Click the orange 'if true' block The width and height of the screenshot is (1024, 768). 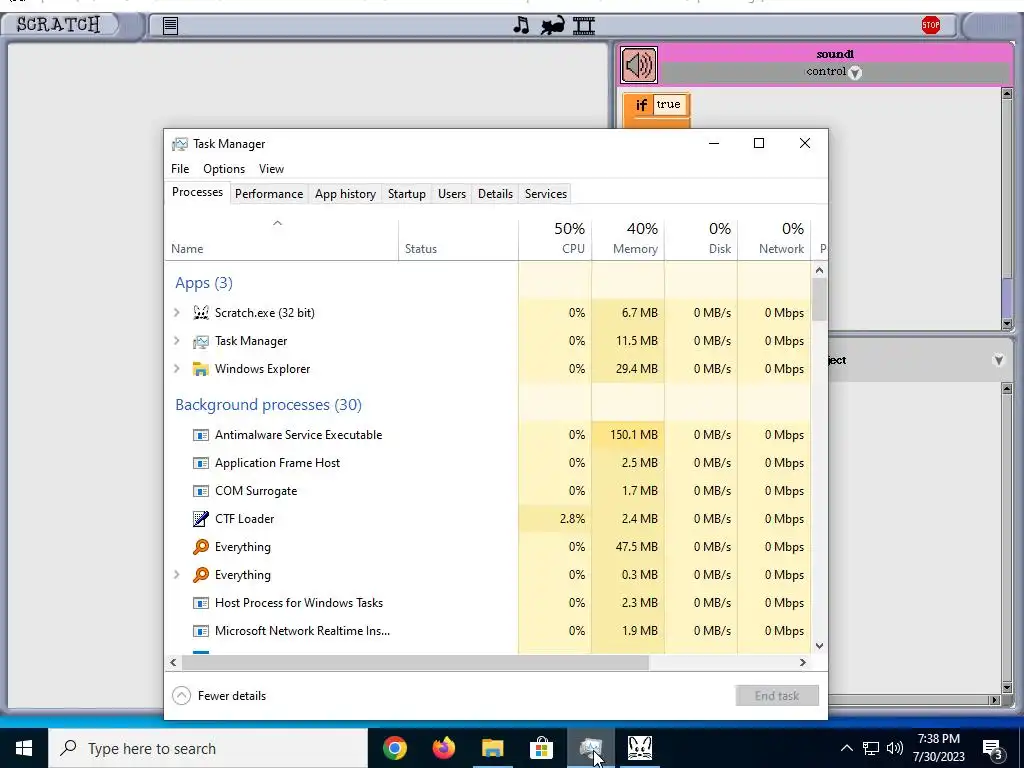click(x=656, y=106)
